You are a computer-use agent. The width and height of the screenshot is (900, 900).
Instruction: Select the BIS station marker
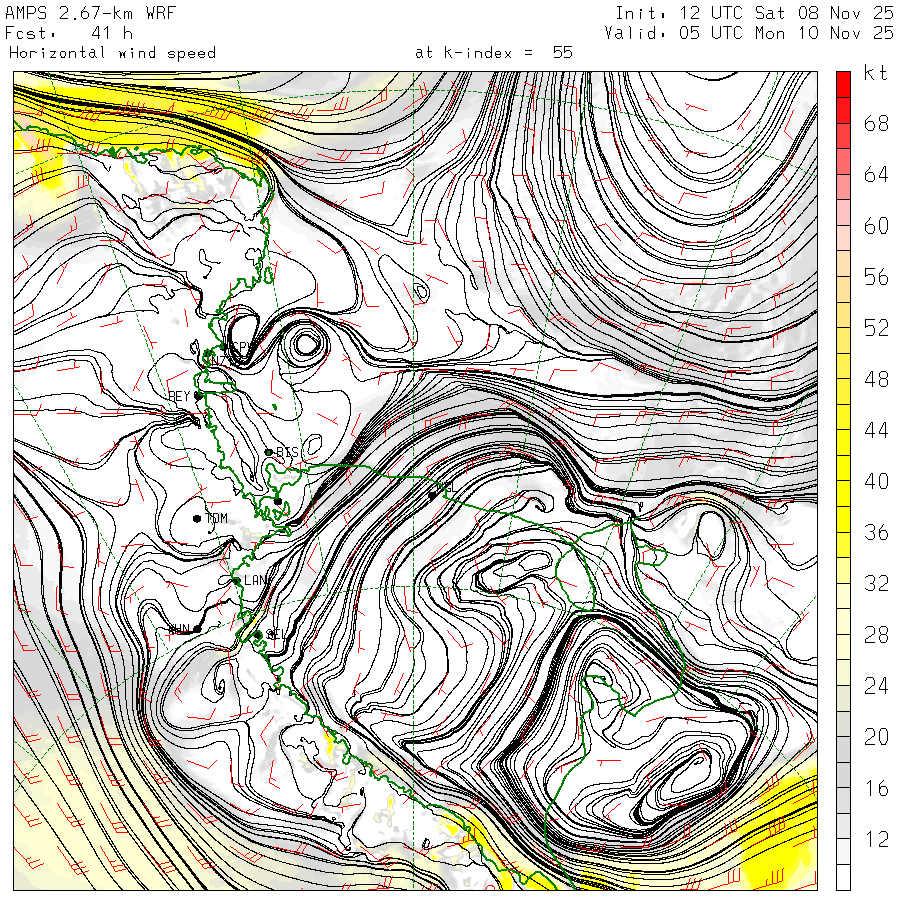[269, 453]
